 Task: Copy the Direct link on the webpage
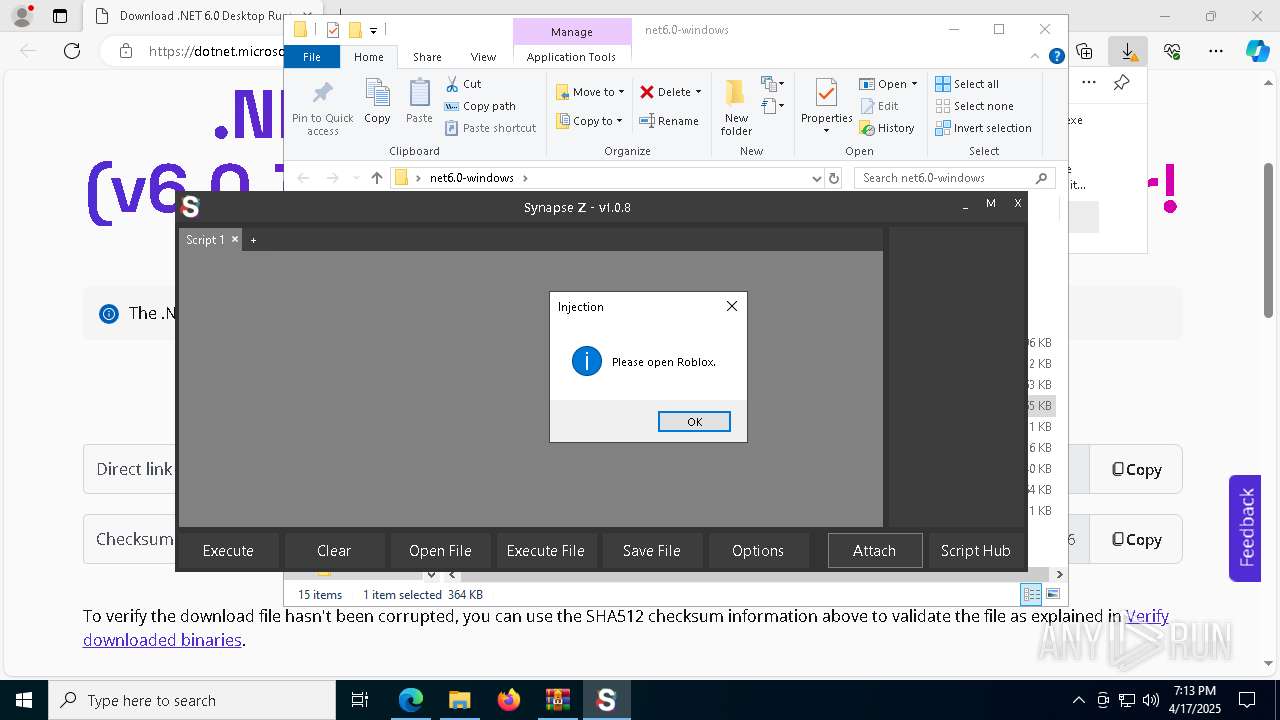click(1136, 469)
